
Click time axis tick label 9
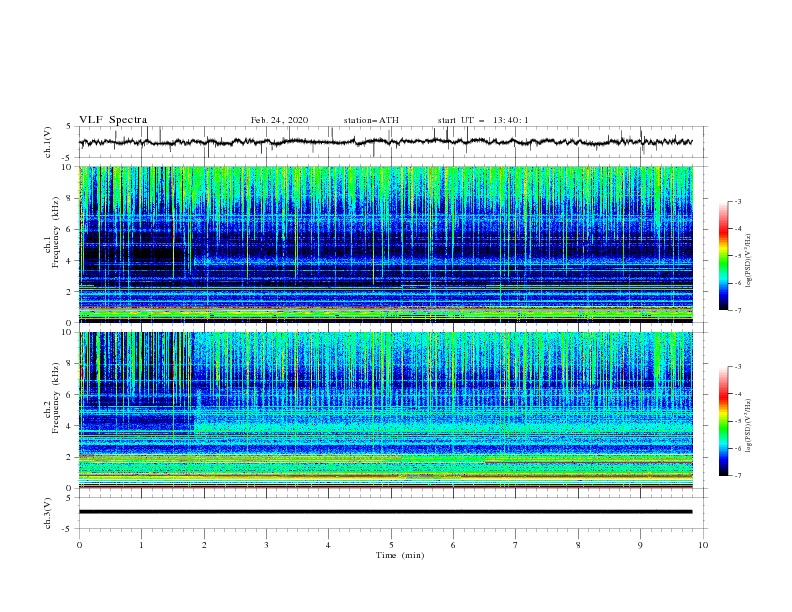click(640, 545)
